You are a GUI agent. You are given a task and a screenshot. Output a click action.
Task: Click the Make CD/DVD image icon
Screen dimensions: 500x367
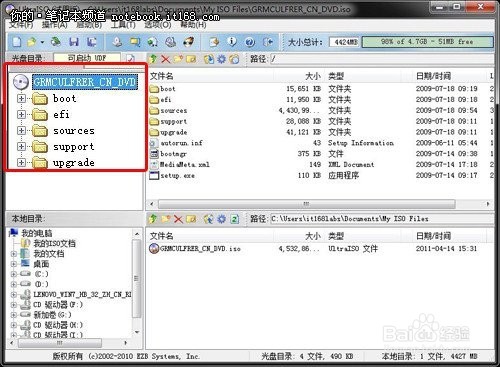pyautogui.click(x=117, y=42)
